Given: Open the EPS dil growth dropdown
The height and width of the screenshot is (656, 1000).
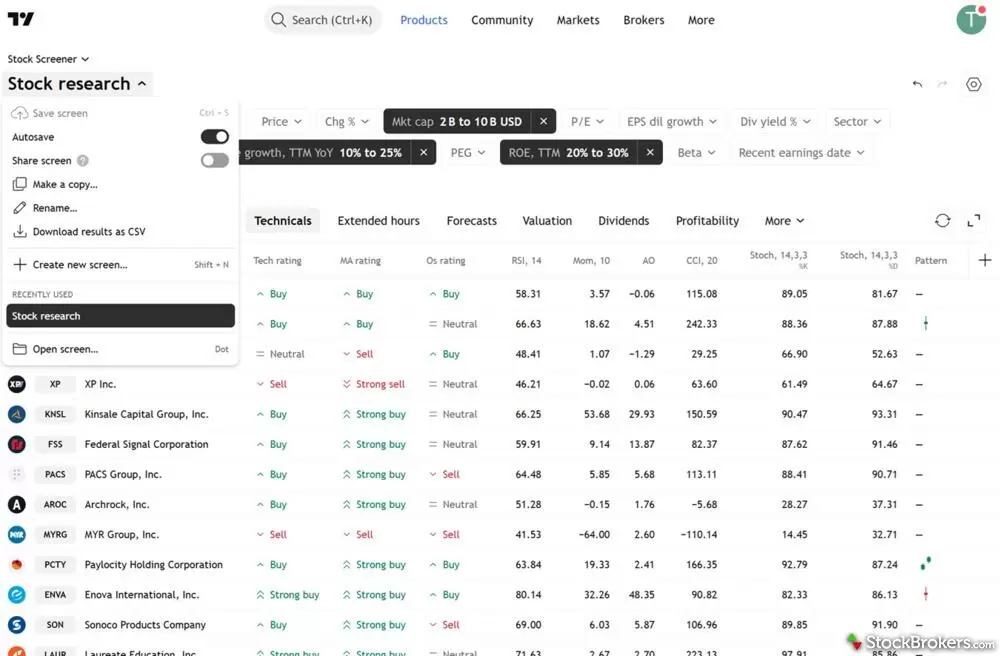Looking at the screenshot, I should 672,121.
